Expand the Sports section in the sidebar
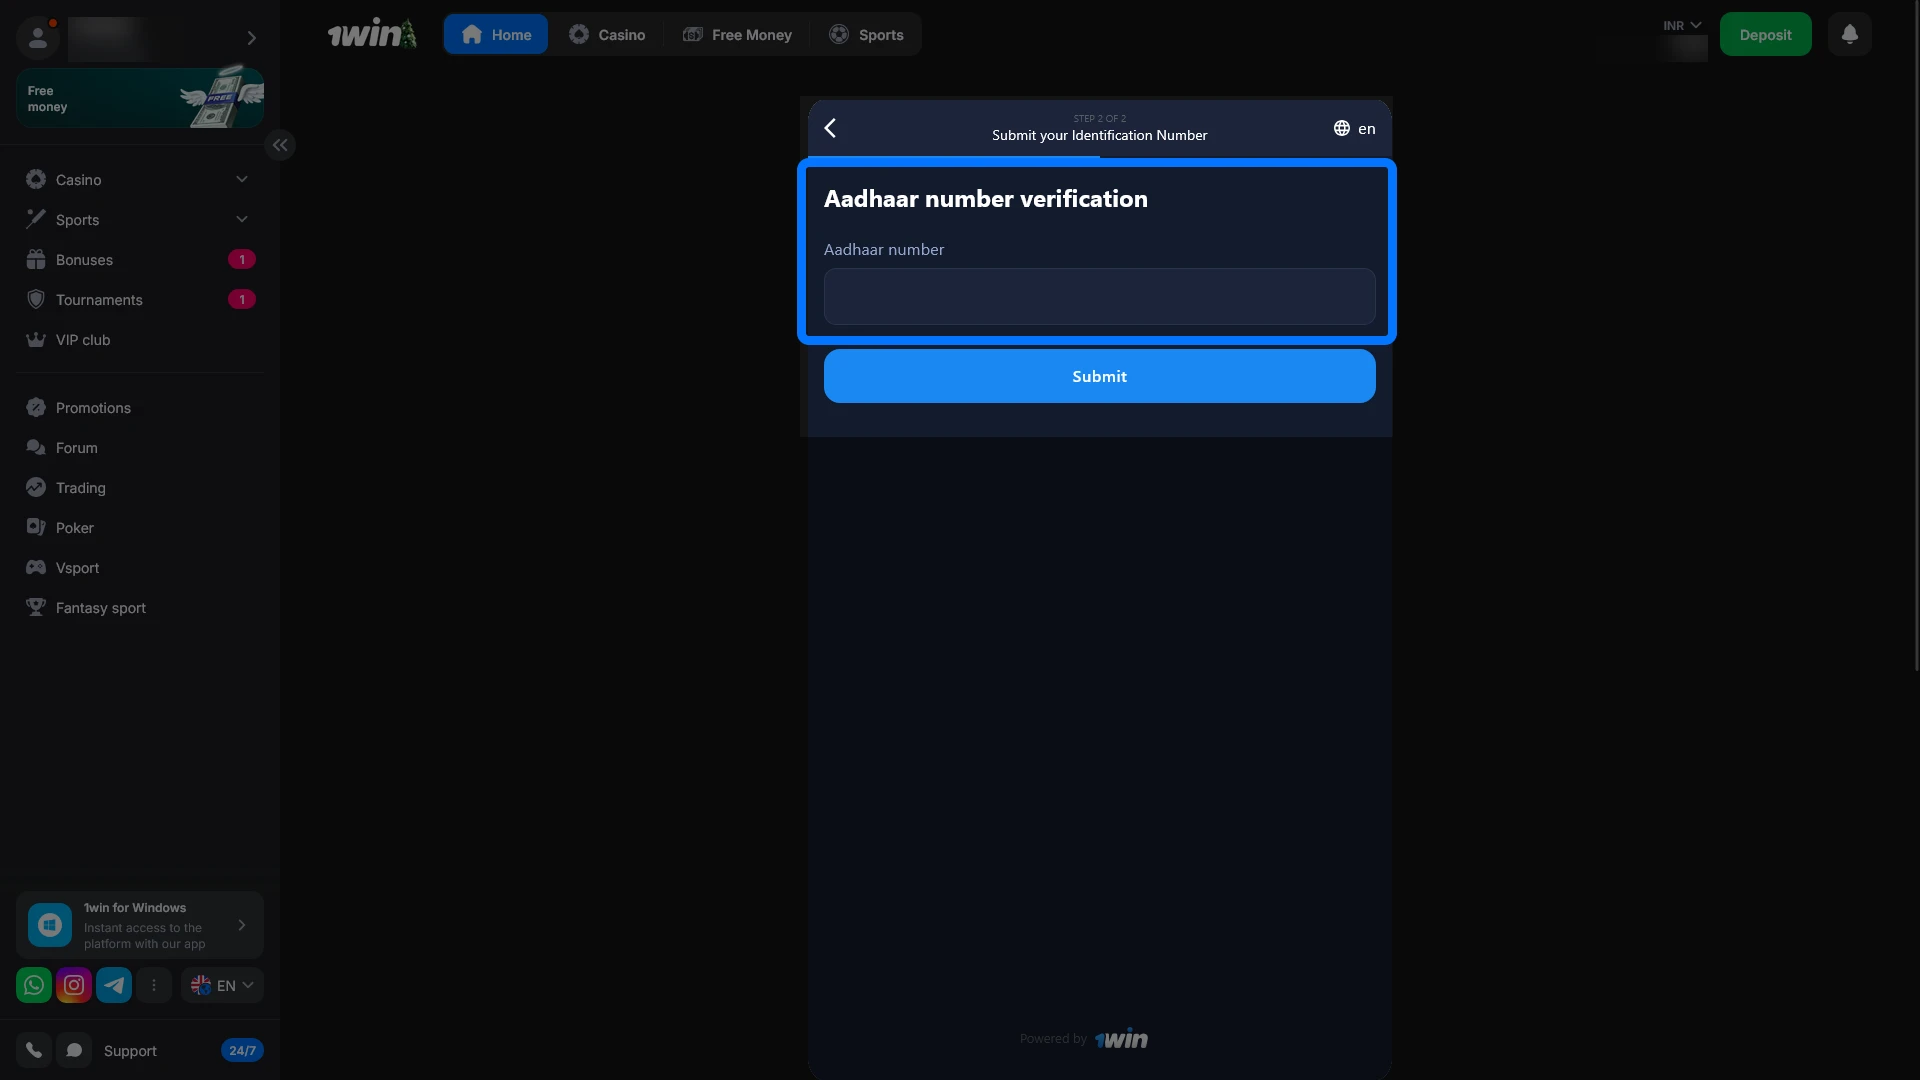This screenshot has height=1080, width=1920. coord(241,219)
